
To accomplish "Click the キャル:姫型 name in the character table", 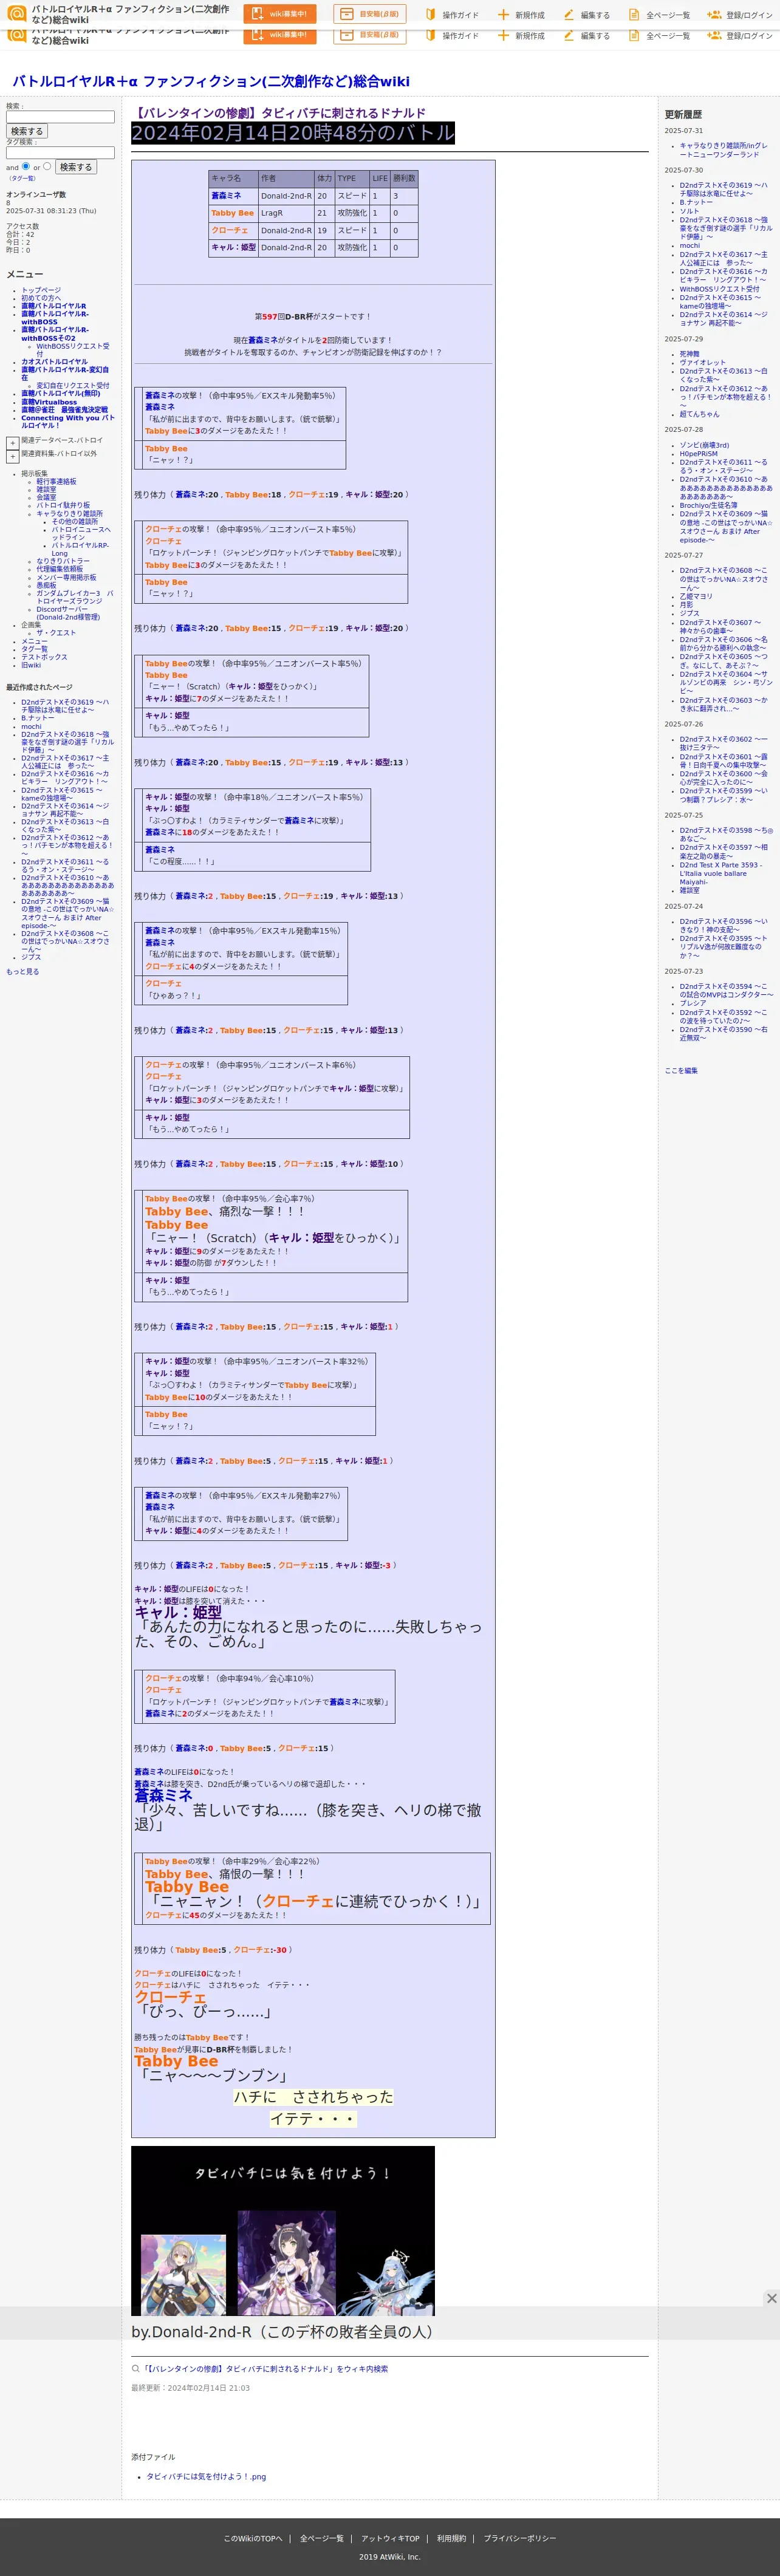I will pyautogui.click(x=233, y=247).
